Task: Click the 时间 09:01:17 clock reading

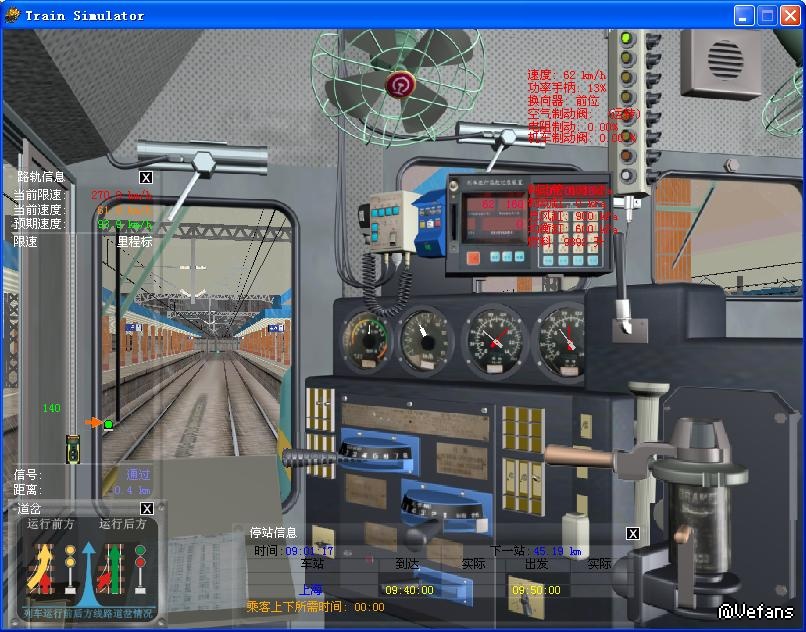Action: click(294, 551)
